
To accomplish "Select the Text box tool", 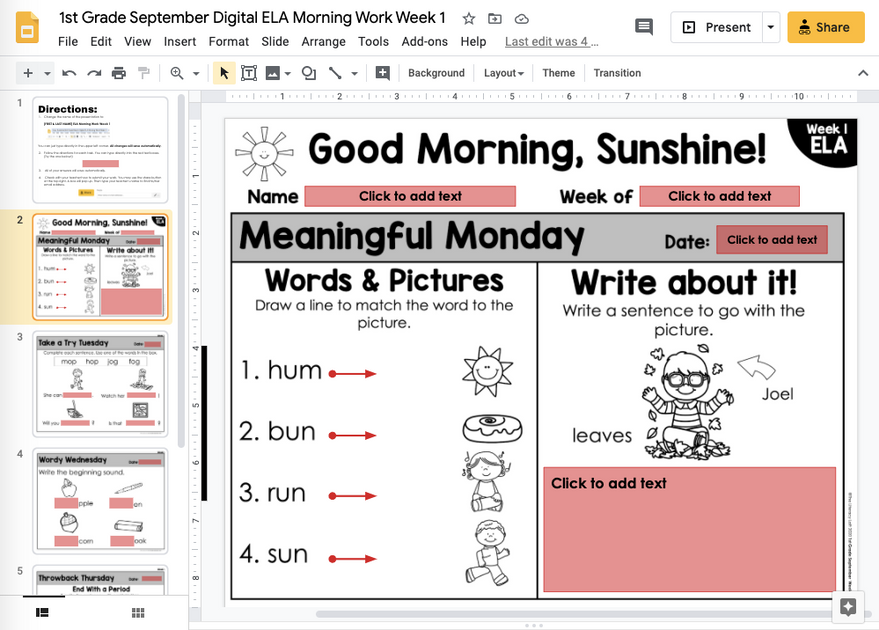I will [249, 72].
